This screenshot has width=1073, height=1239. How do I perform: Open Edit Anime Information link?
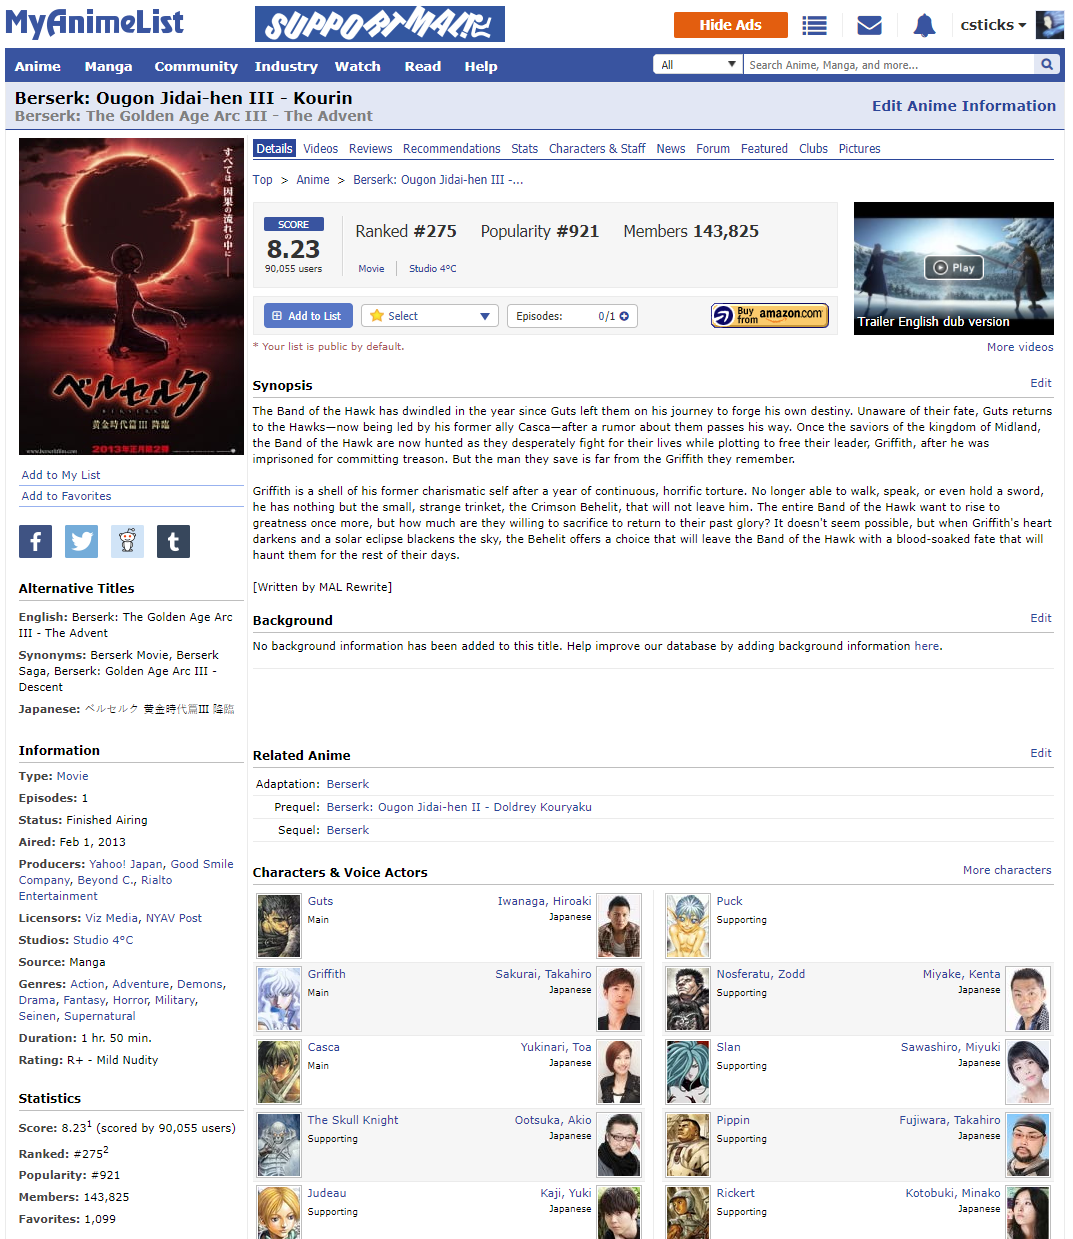(x=964, y=105)
